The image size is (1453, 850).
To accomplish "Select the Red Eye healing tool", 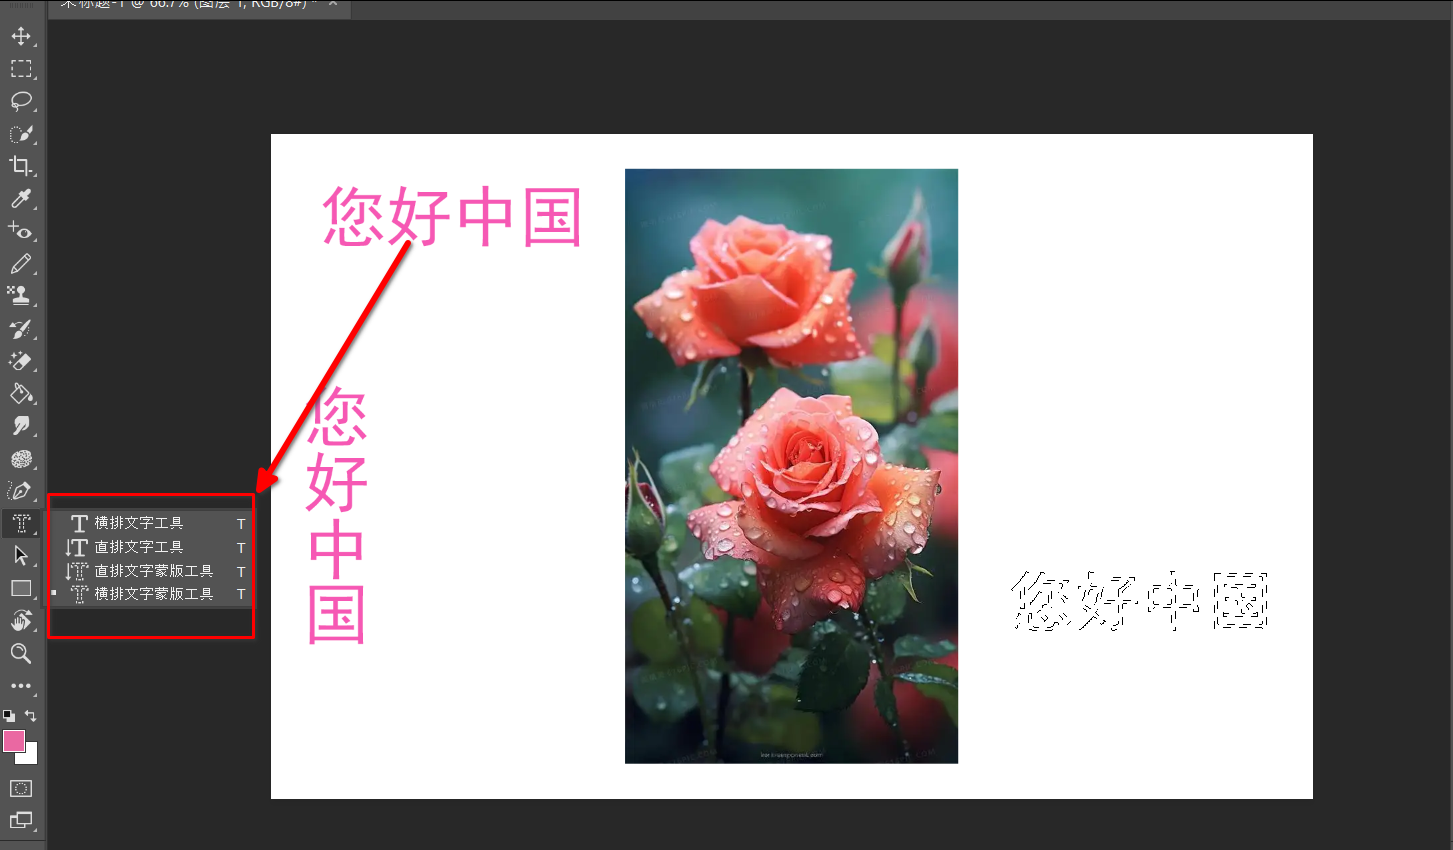I will click(x=21, y=231).
